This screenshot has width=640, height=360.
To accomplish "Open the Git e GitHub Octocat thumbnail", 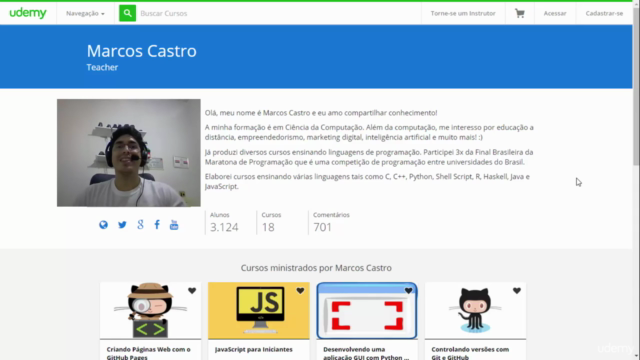I will pyautogui.click(x=476, y=311).
